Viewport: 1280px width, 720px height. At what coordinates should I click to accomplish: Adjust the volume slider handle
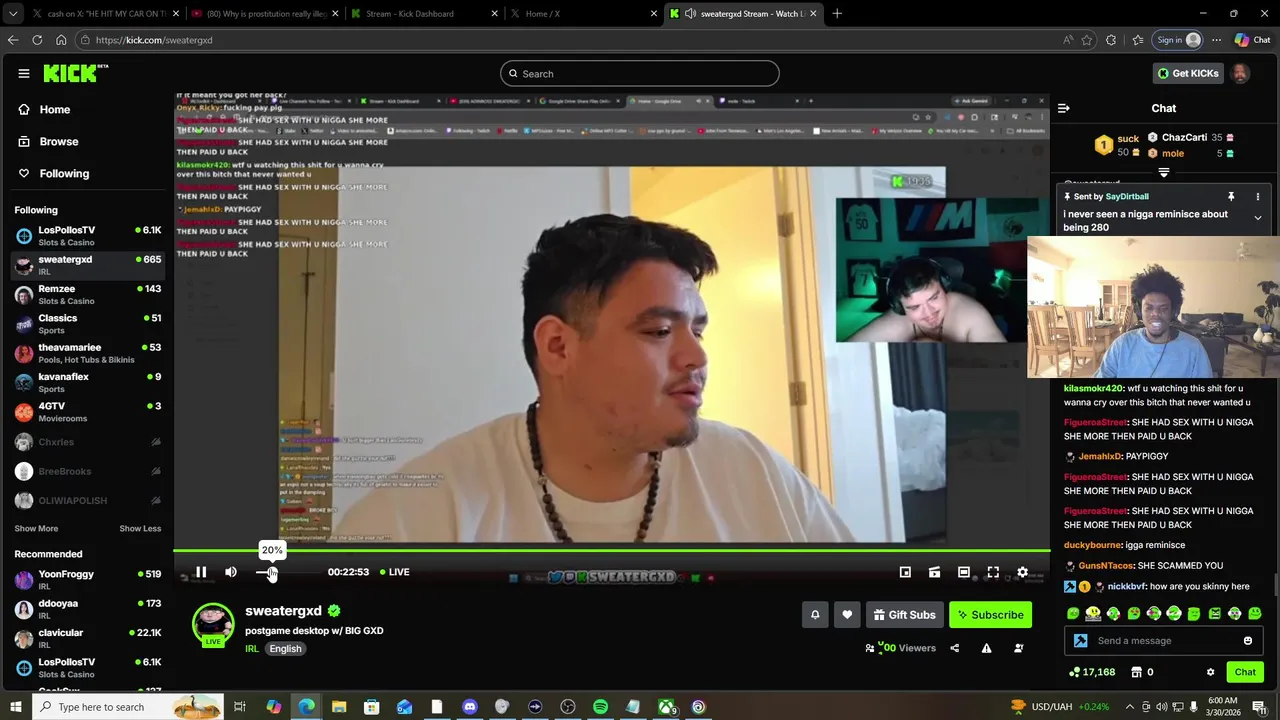(x=272, y=572)
